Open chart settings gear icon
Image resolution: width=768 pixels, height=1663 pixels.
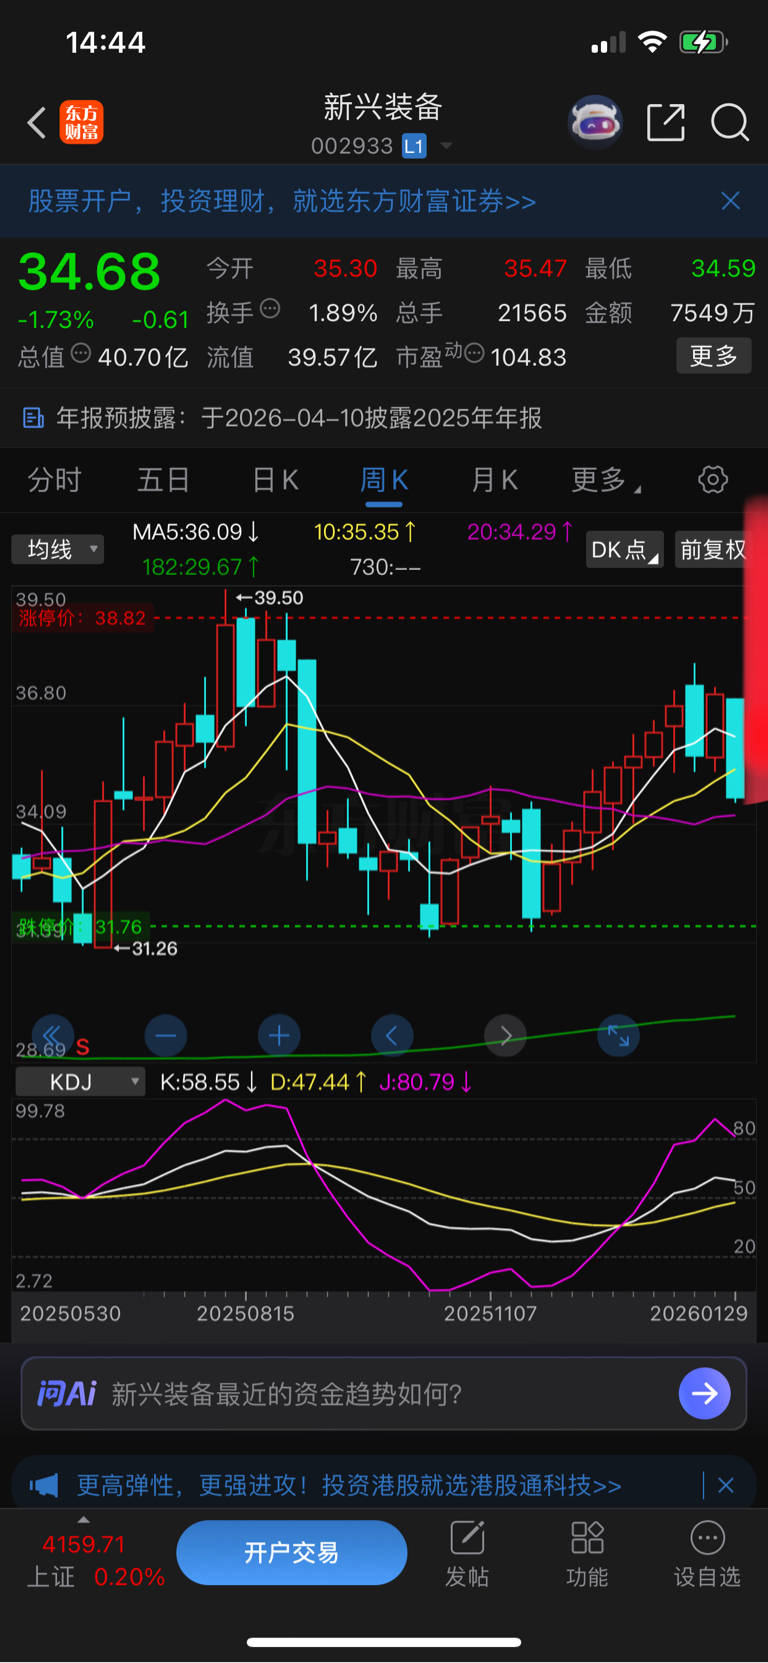[x=713, y=480]
